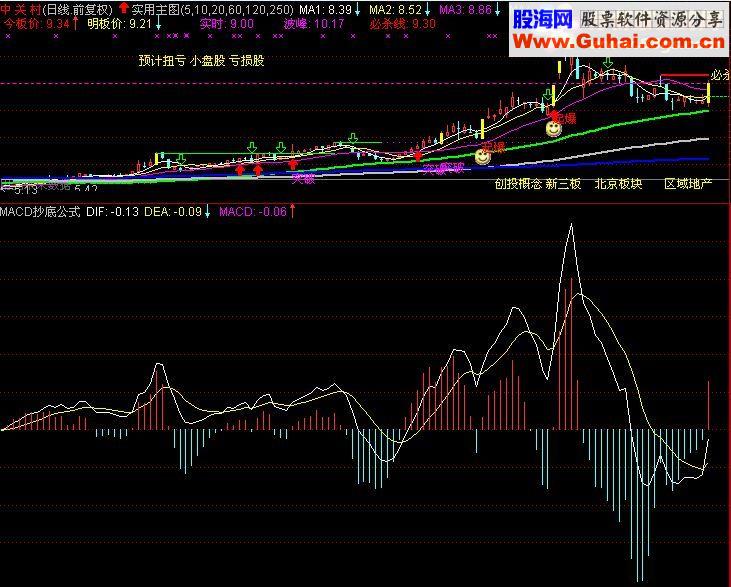Select the MA2: 8.52 value
Viewport: 731px width, 587px height.
coord(395,9)
